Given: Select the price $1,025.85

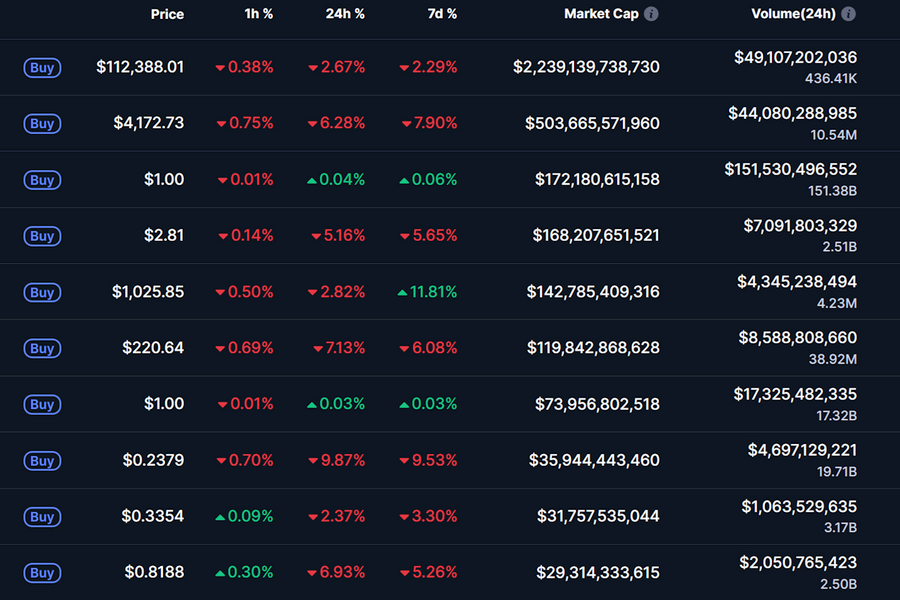Looking at the screenshot, I should [148, 292].
